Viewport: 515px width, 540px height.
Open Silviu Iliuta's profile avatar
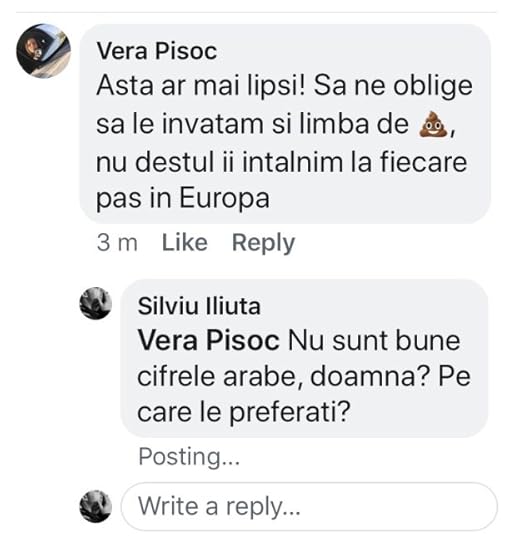click(96, 303)
